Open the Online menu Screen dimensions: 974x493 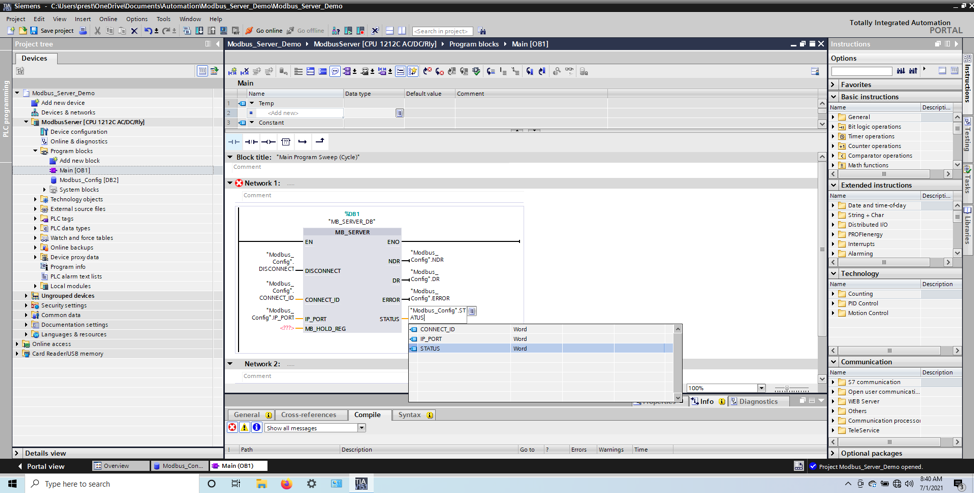pos(108,19)
